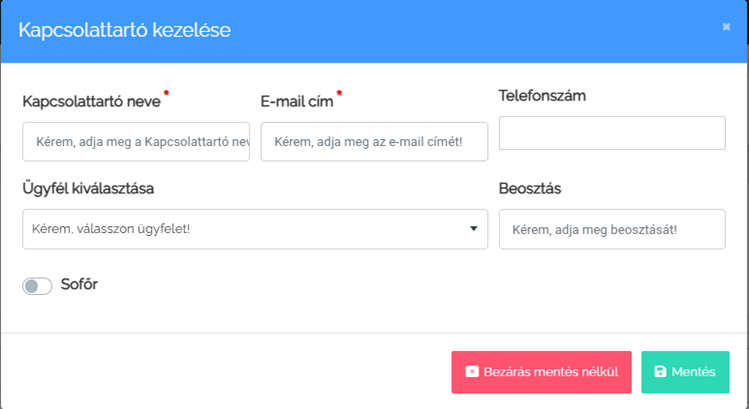Click the X icon inside Bezárás mentés nélkül
This screenshot has height=409, width=749.
(x=473, y=372)
